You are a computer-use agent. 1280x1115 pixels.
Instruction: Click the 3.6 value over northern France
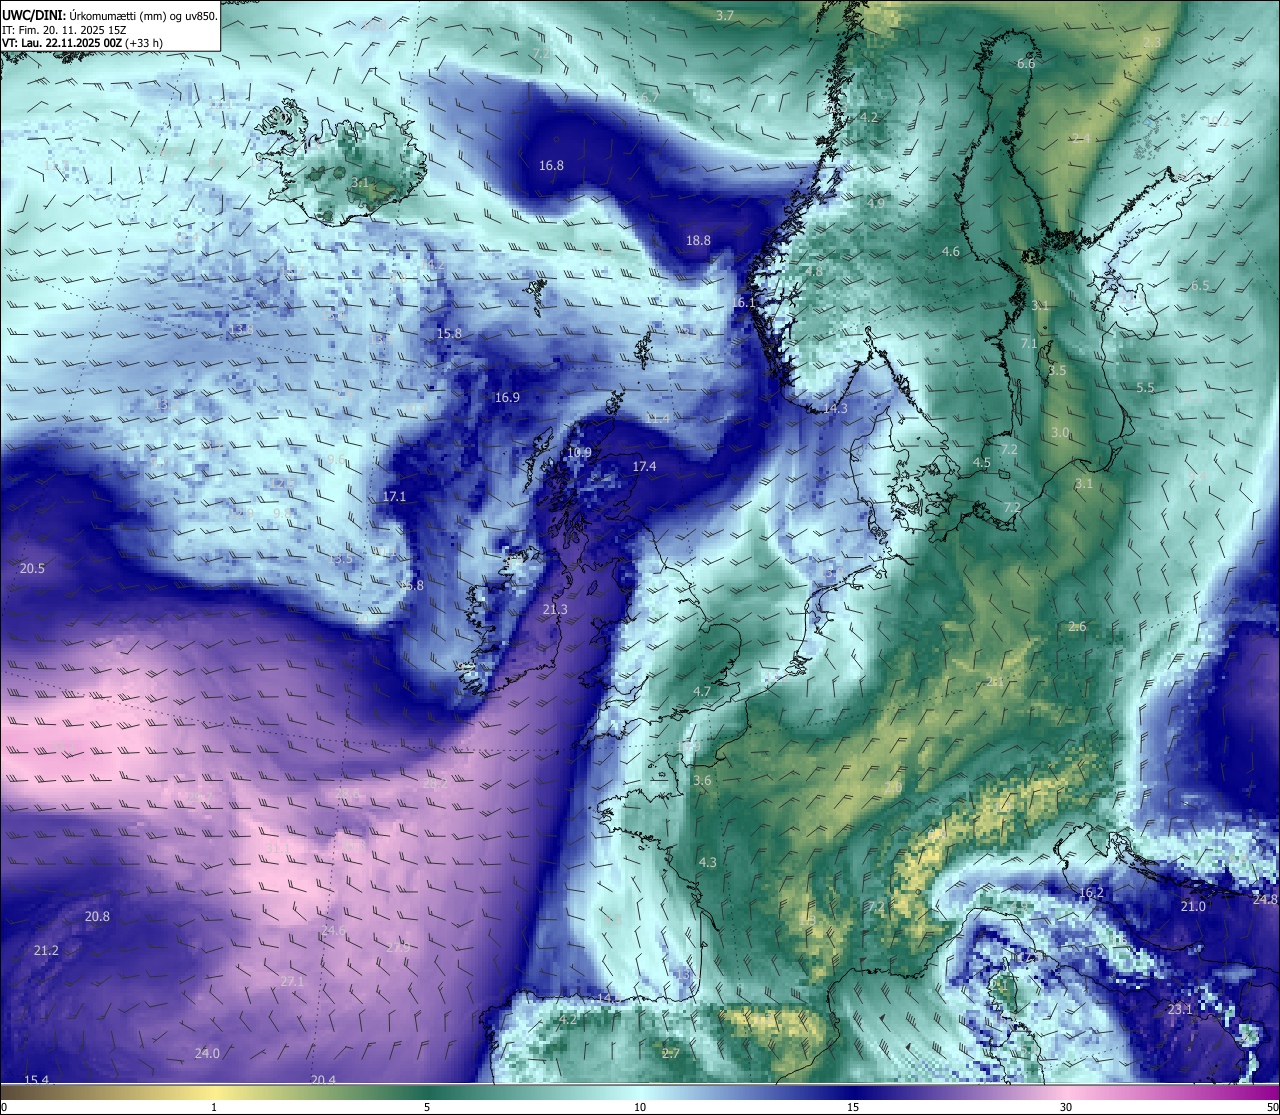(702, 781)
